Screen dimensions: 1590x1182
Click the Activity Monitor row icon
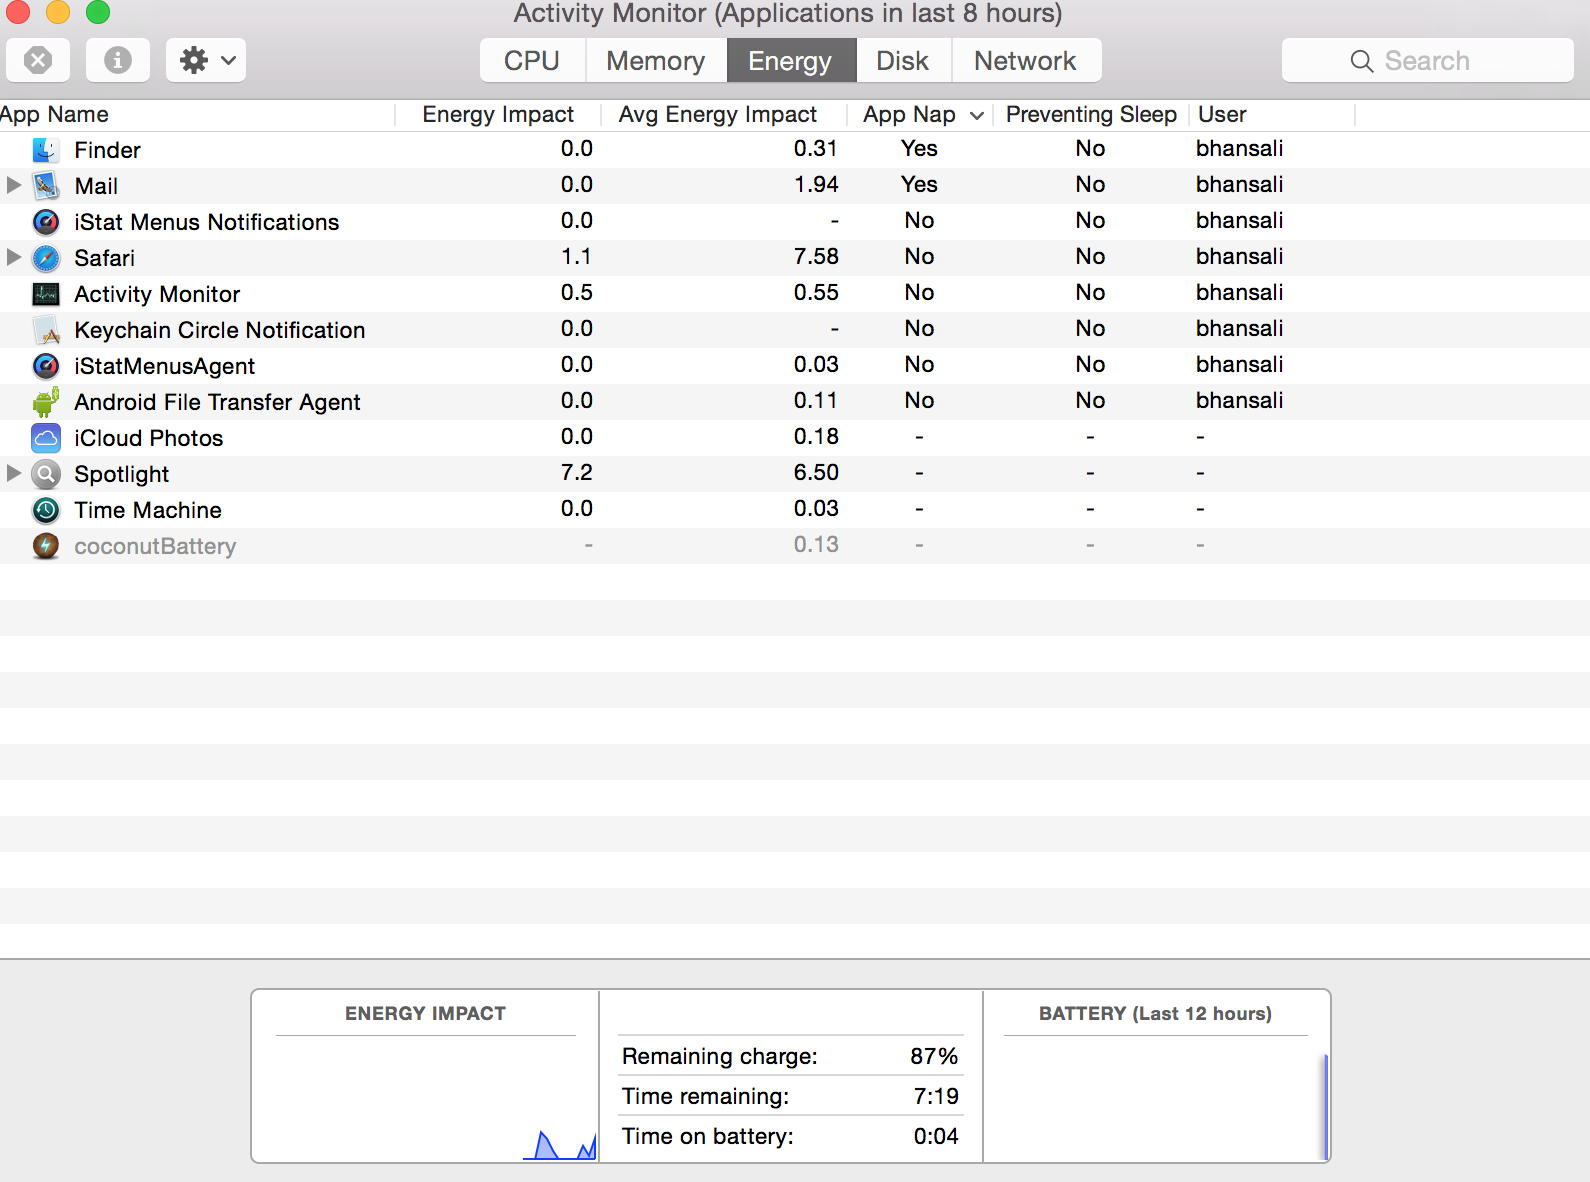46,294
